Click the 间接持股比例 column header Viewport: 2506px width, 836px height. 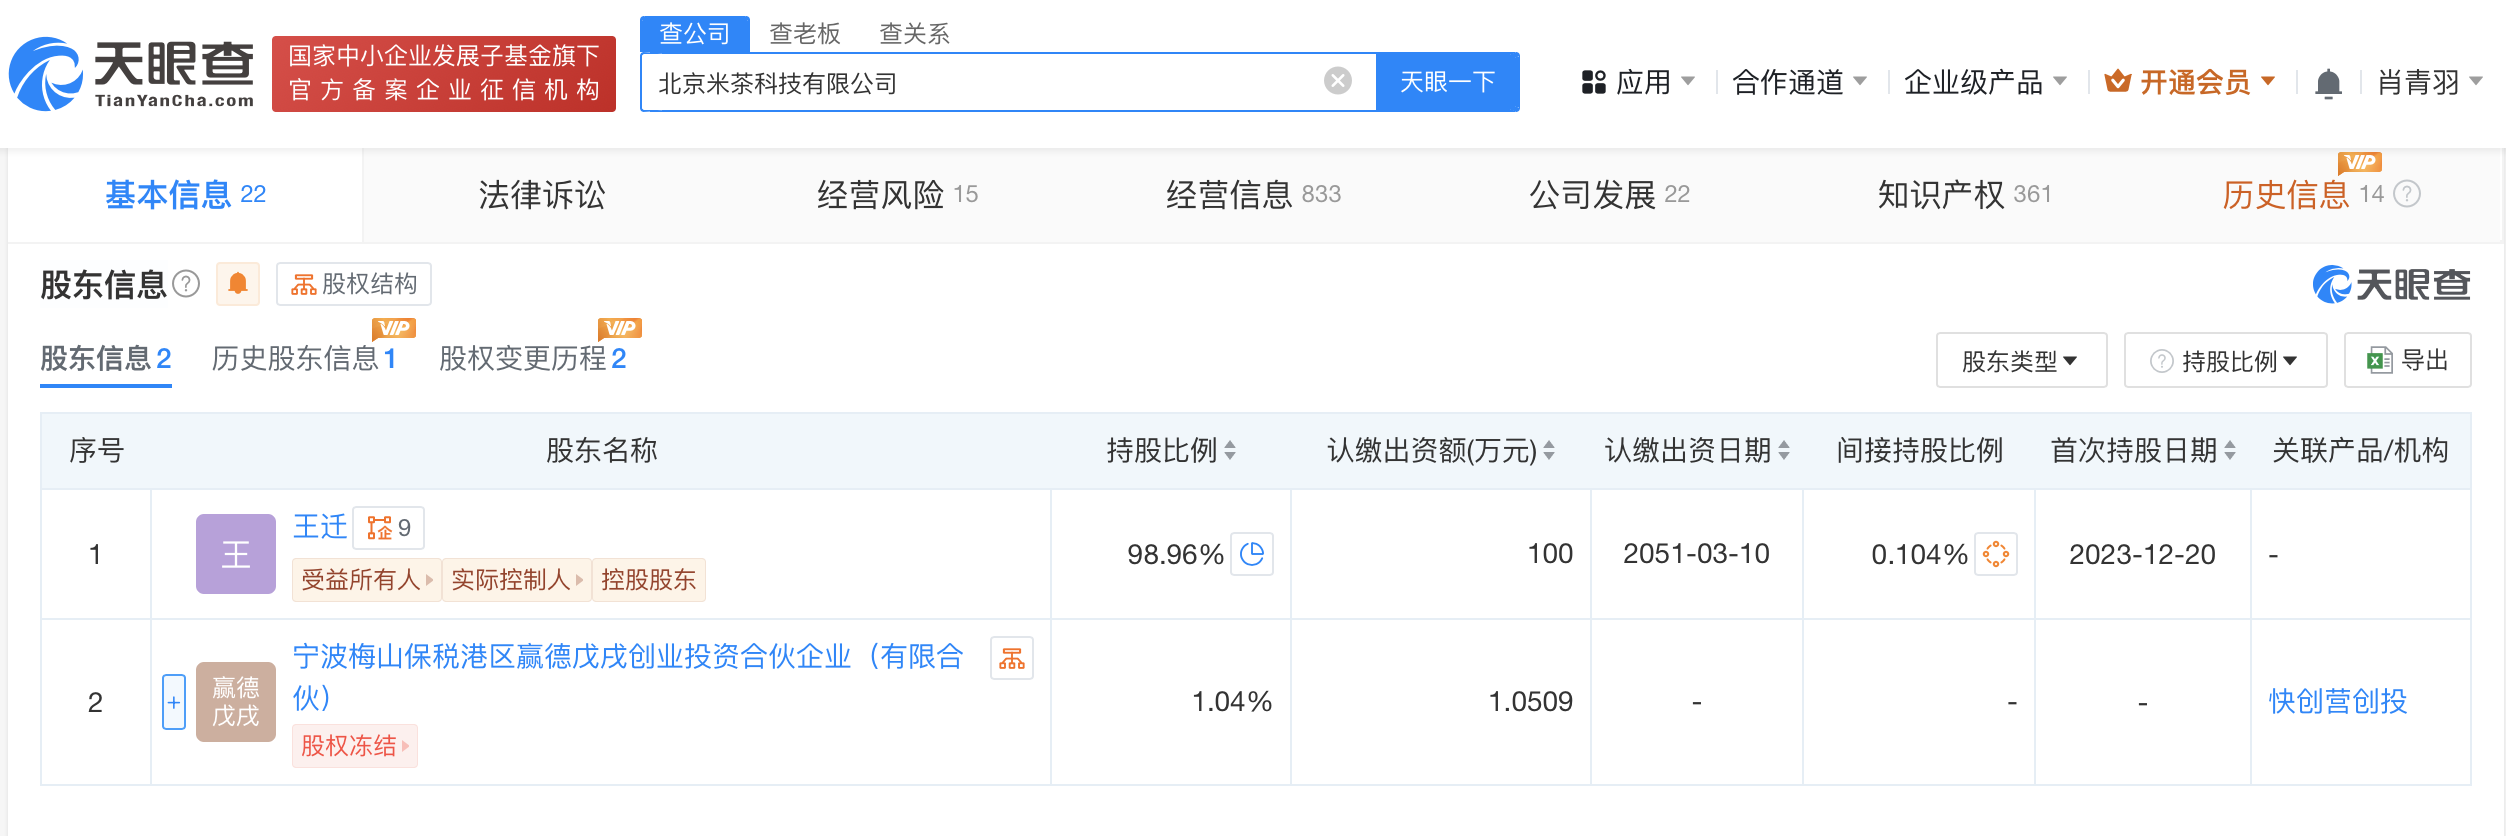(x=1919, y=451)
